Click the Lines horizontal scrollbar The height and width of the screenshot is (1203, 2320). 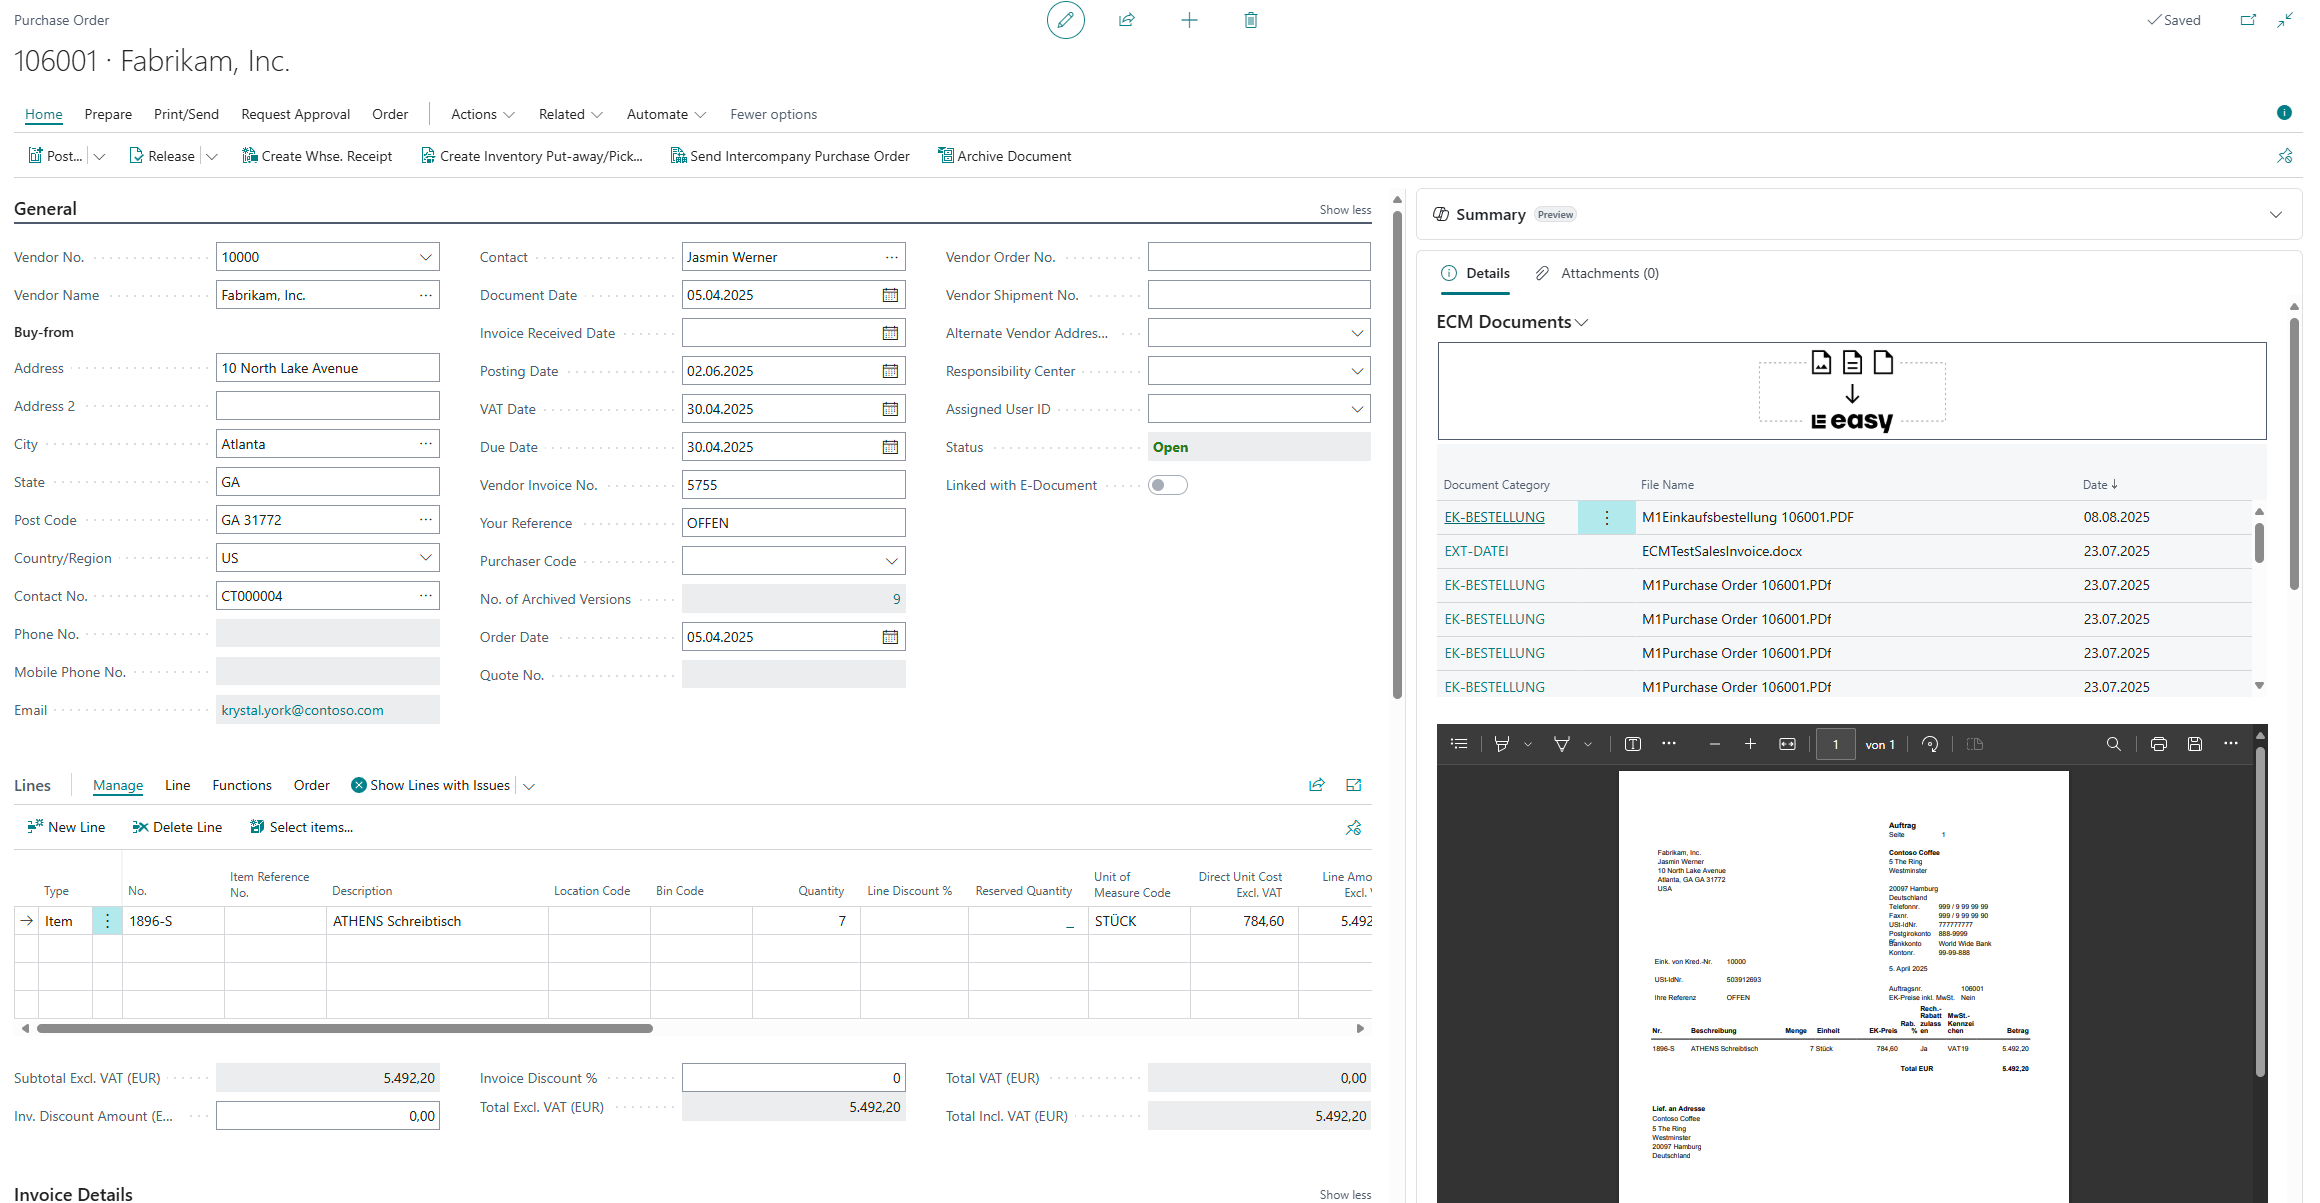click(345, 1028)
